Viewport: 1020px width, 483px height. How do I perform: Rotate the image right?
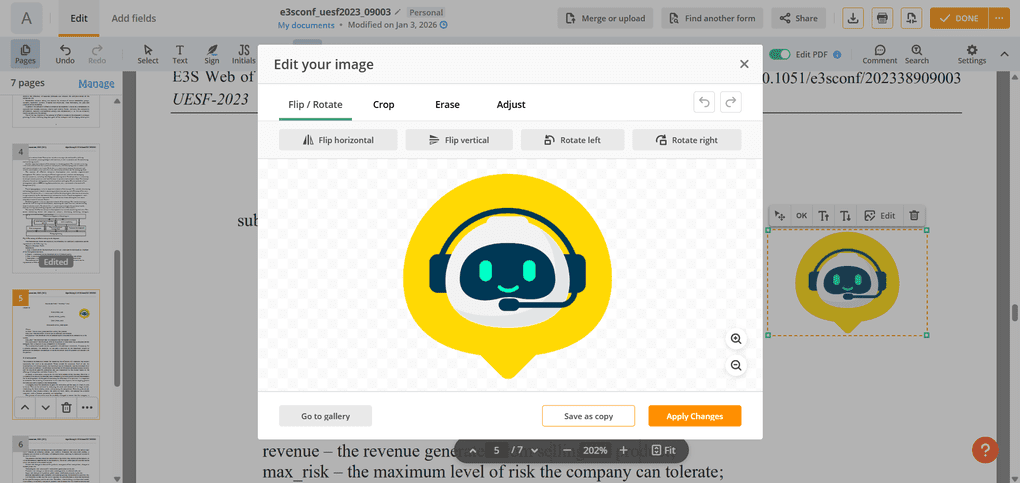687,140
